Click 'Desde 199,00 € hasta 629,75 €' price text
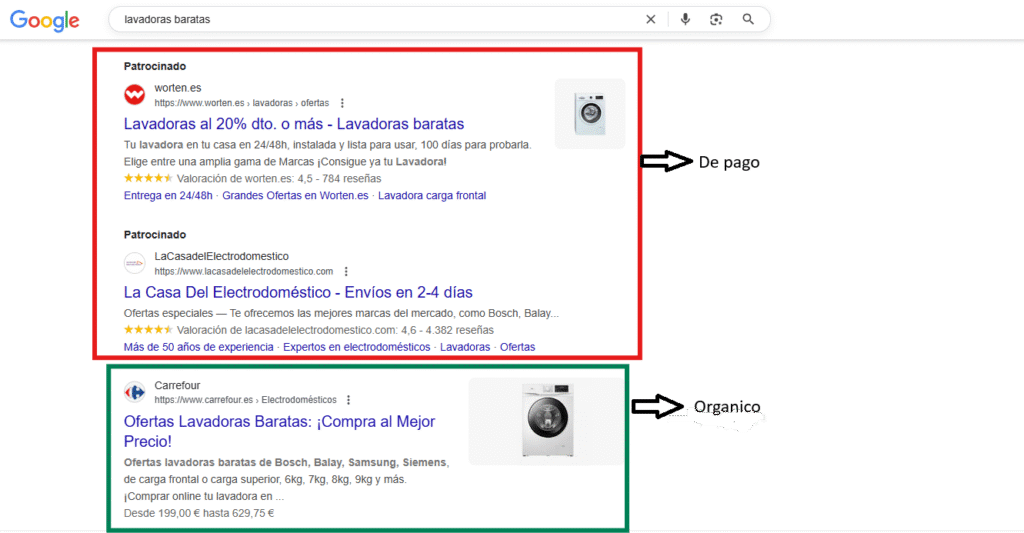Image resolution: width=1024 pixels, height=533 pixels. point(199,513)
